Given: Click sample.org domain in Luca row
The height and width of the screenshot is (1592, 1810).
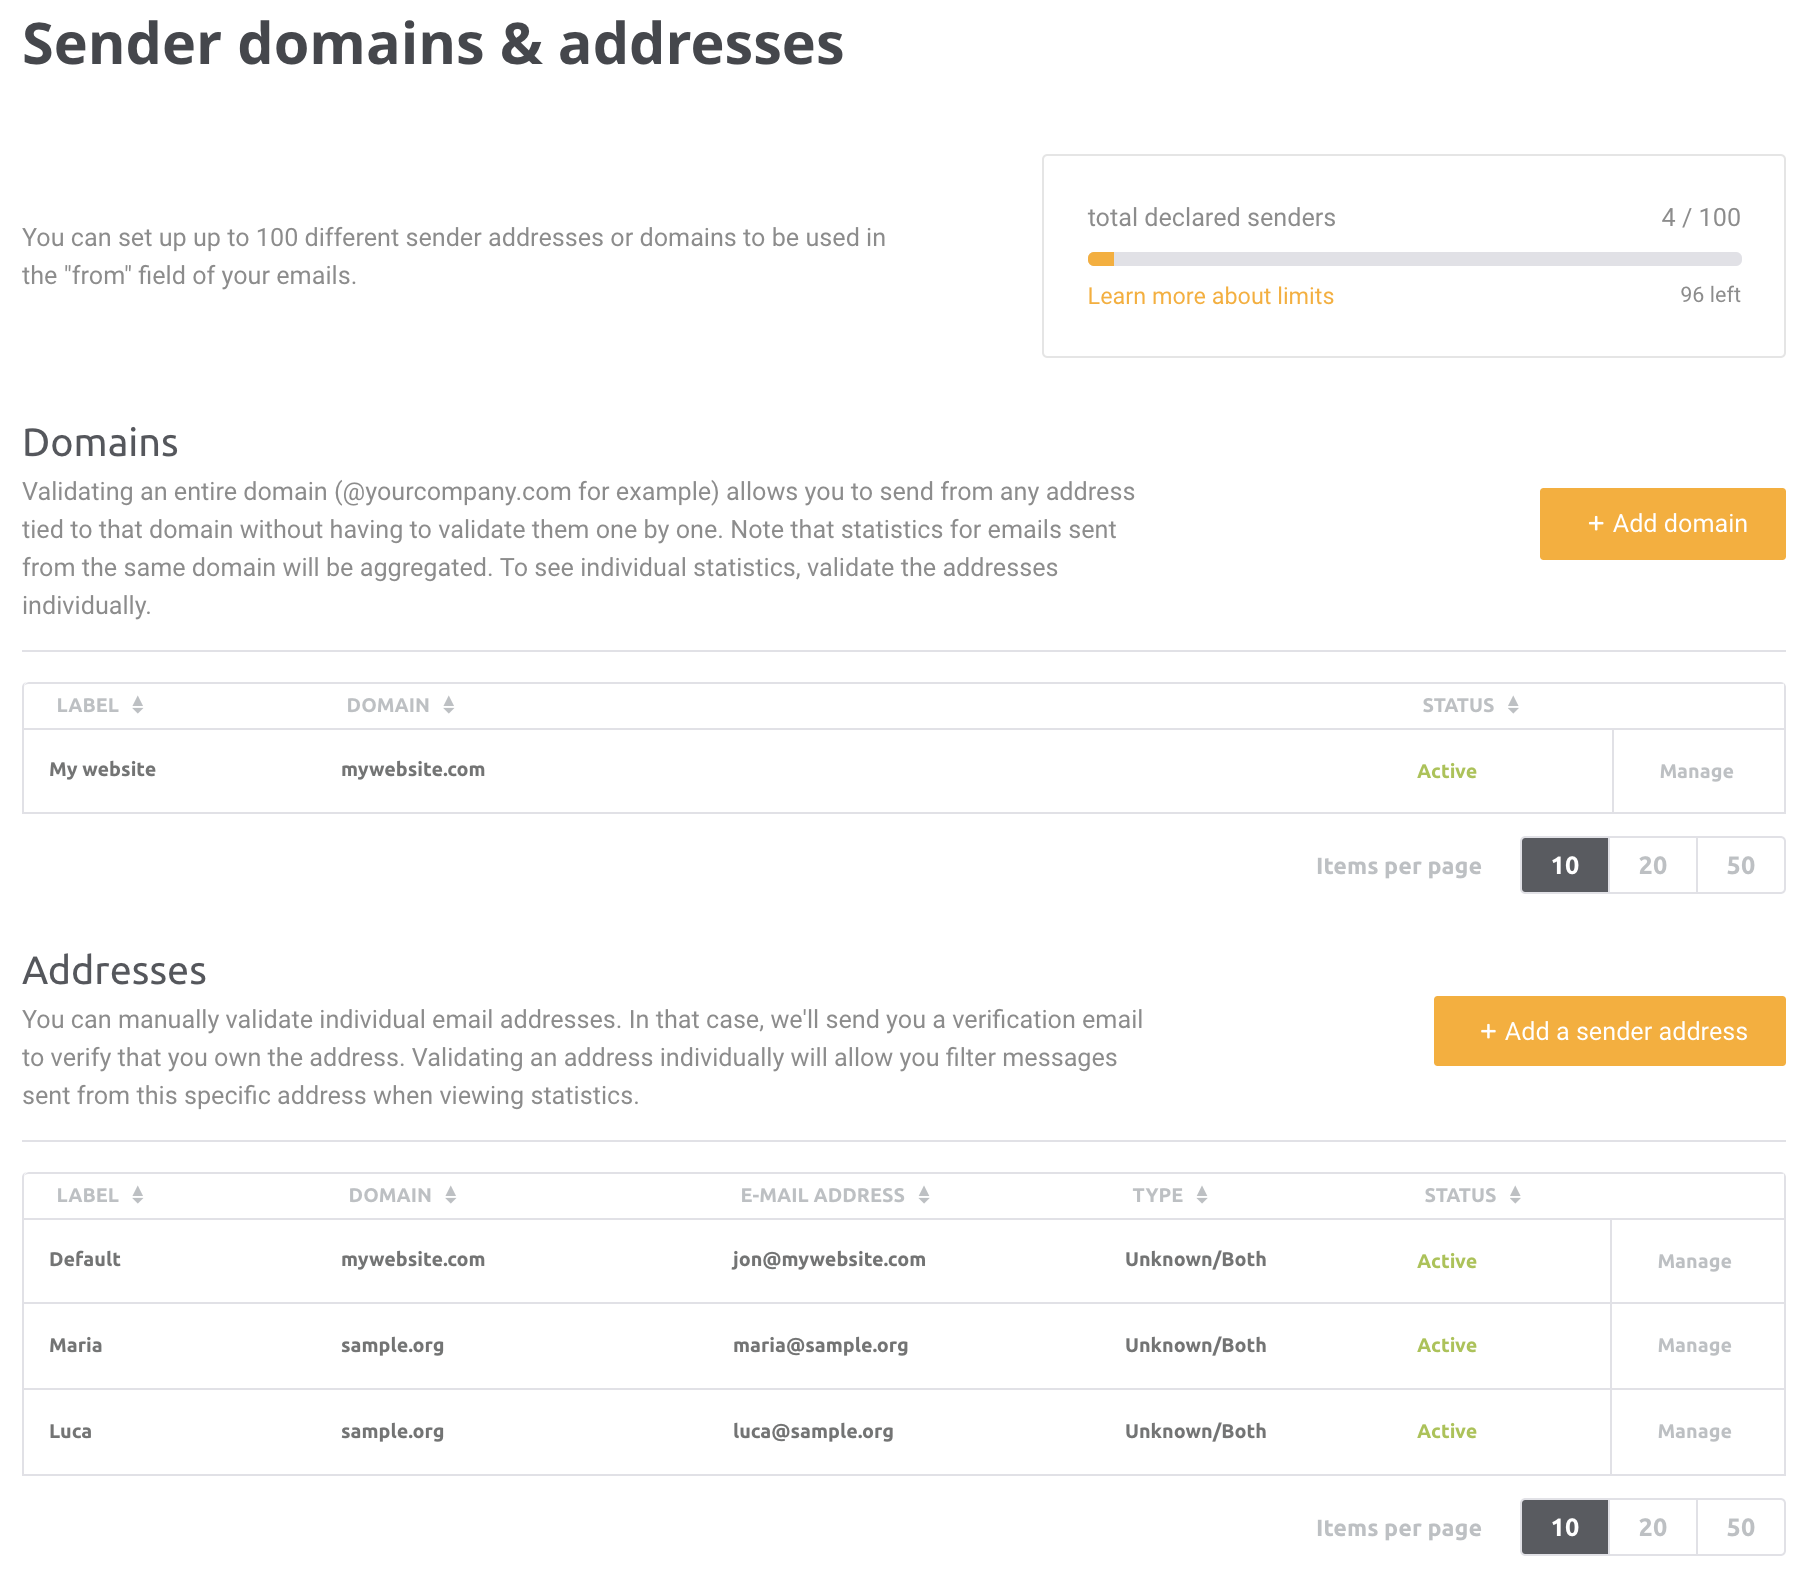Looking at the screenshot, I should click(392, 1431).
